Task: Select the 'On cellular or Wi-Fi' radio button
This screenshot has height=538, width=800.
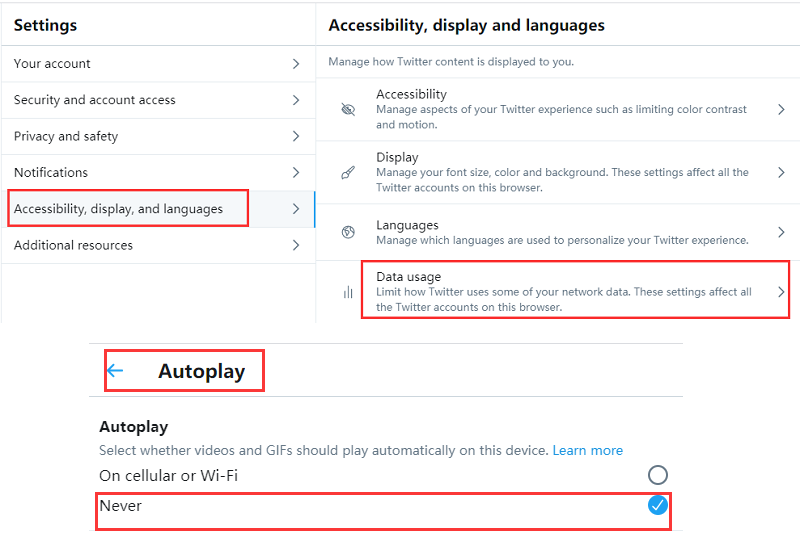Action: point(657,475)
